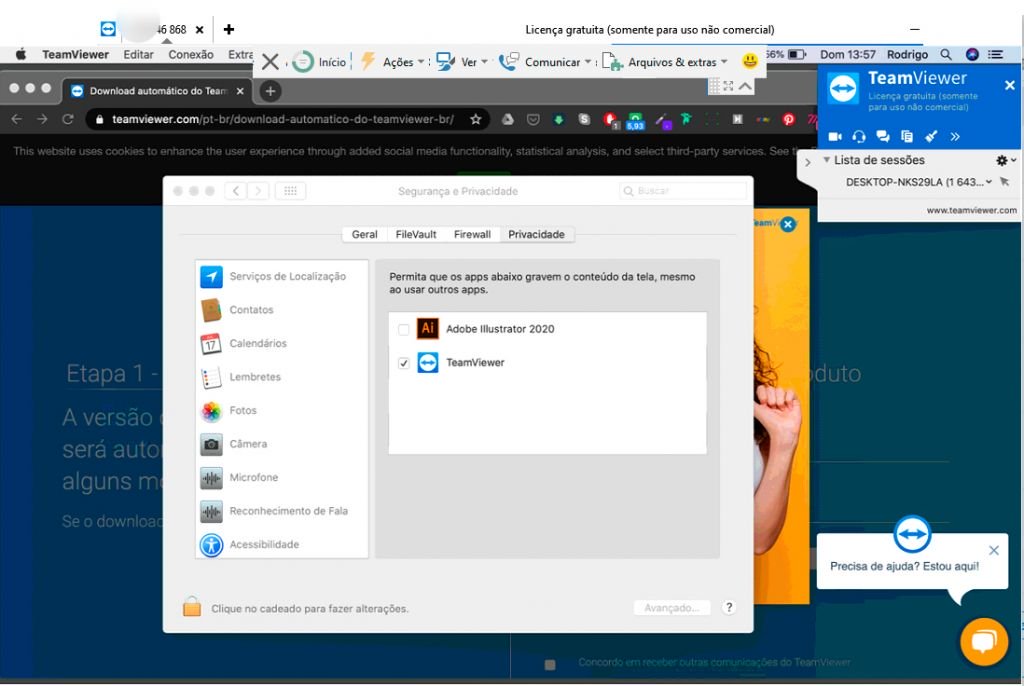This screenshot has height=686, width=1024.
Task: Close the Download automático browser tab
Action: point(240,91)
